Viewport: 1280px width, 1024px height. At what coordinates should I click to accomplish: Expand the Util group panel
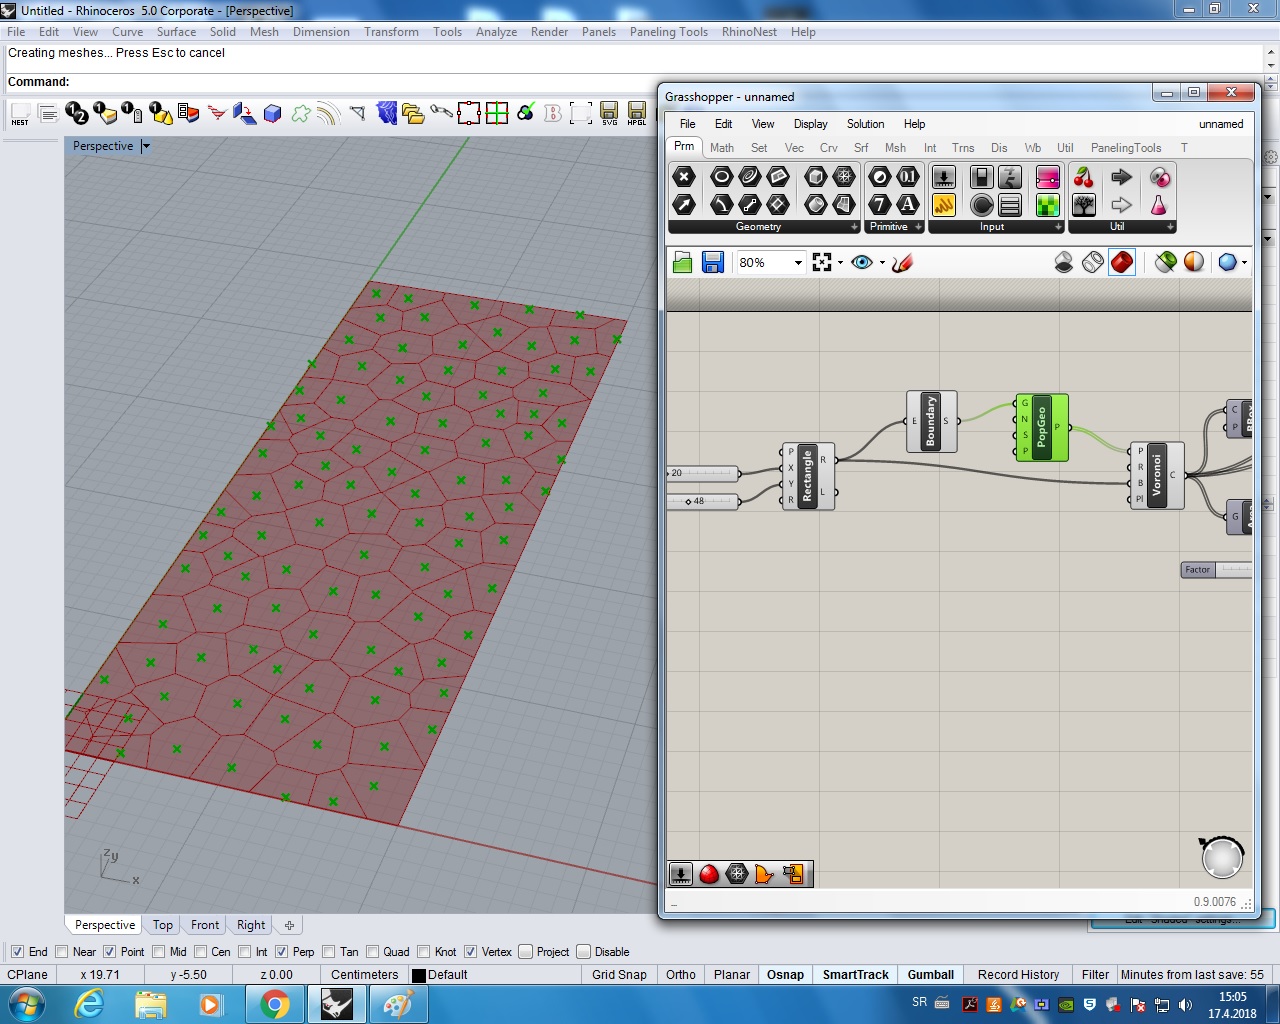pos(1170,227)
